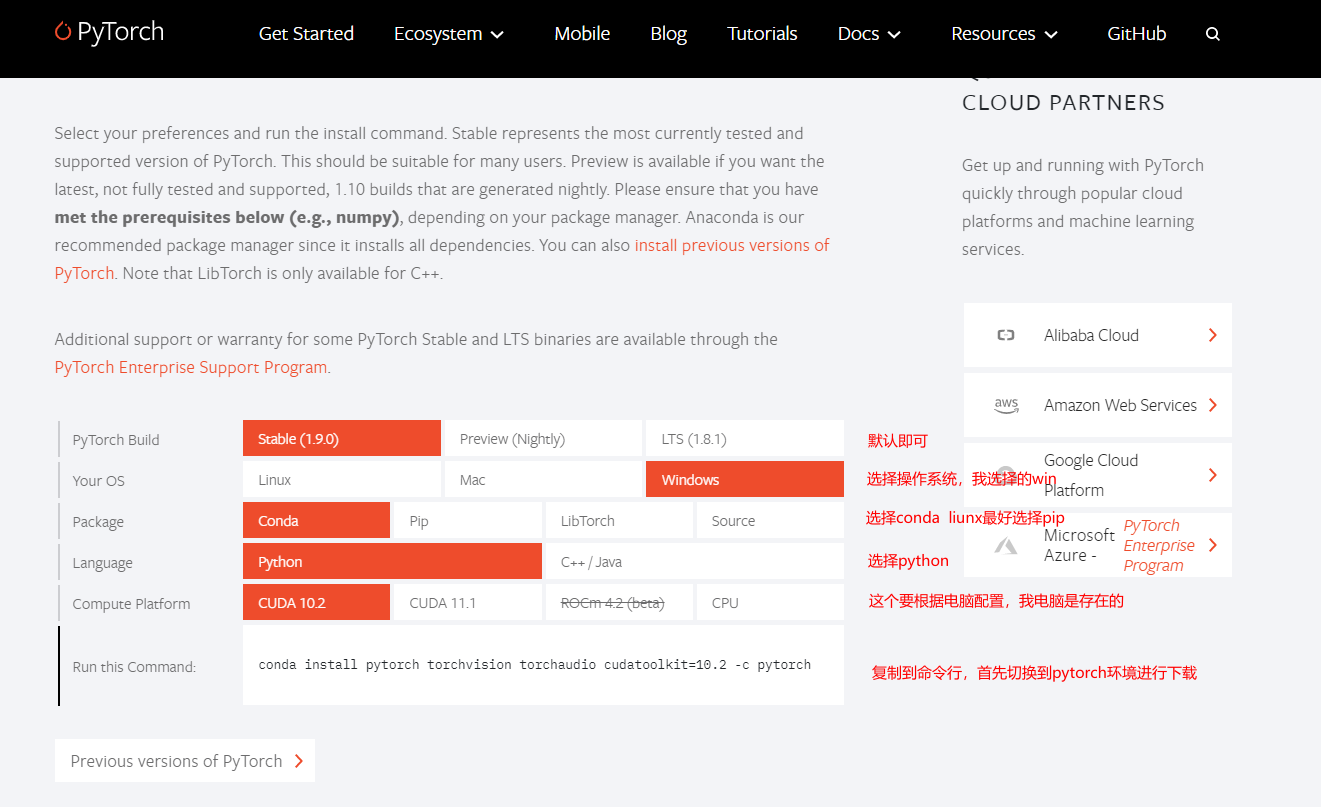Select Source package option
1321x807 pixels.
coord(770,521)
